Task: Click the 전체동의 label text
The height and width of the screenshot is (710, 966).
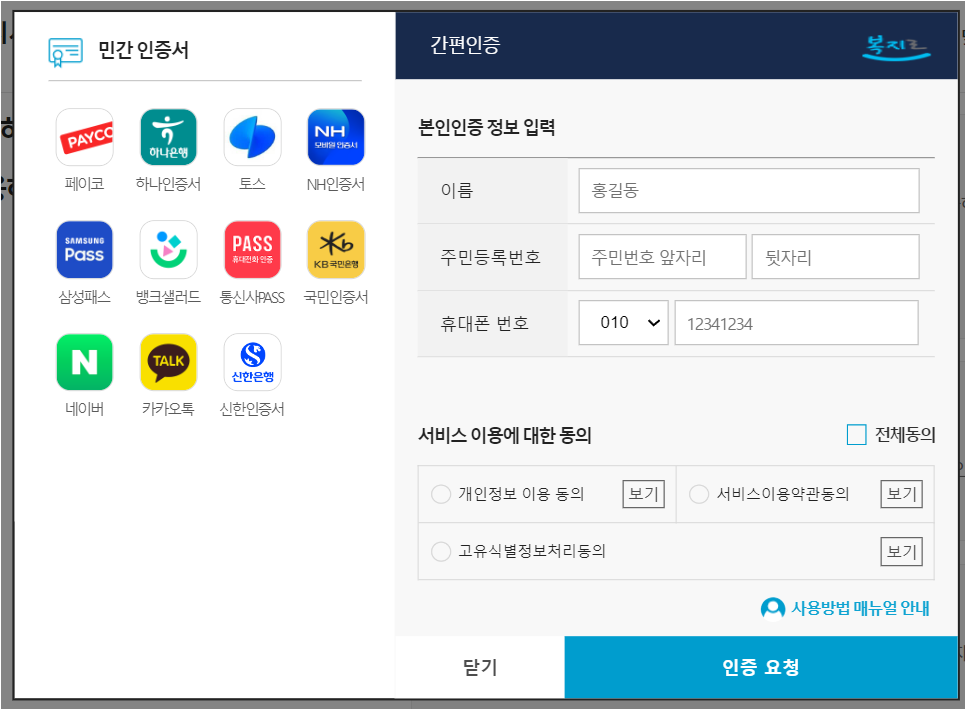Action: [x=905, y=435]
